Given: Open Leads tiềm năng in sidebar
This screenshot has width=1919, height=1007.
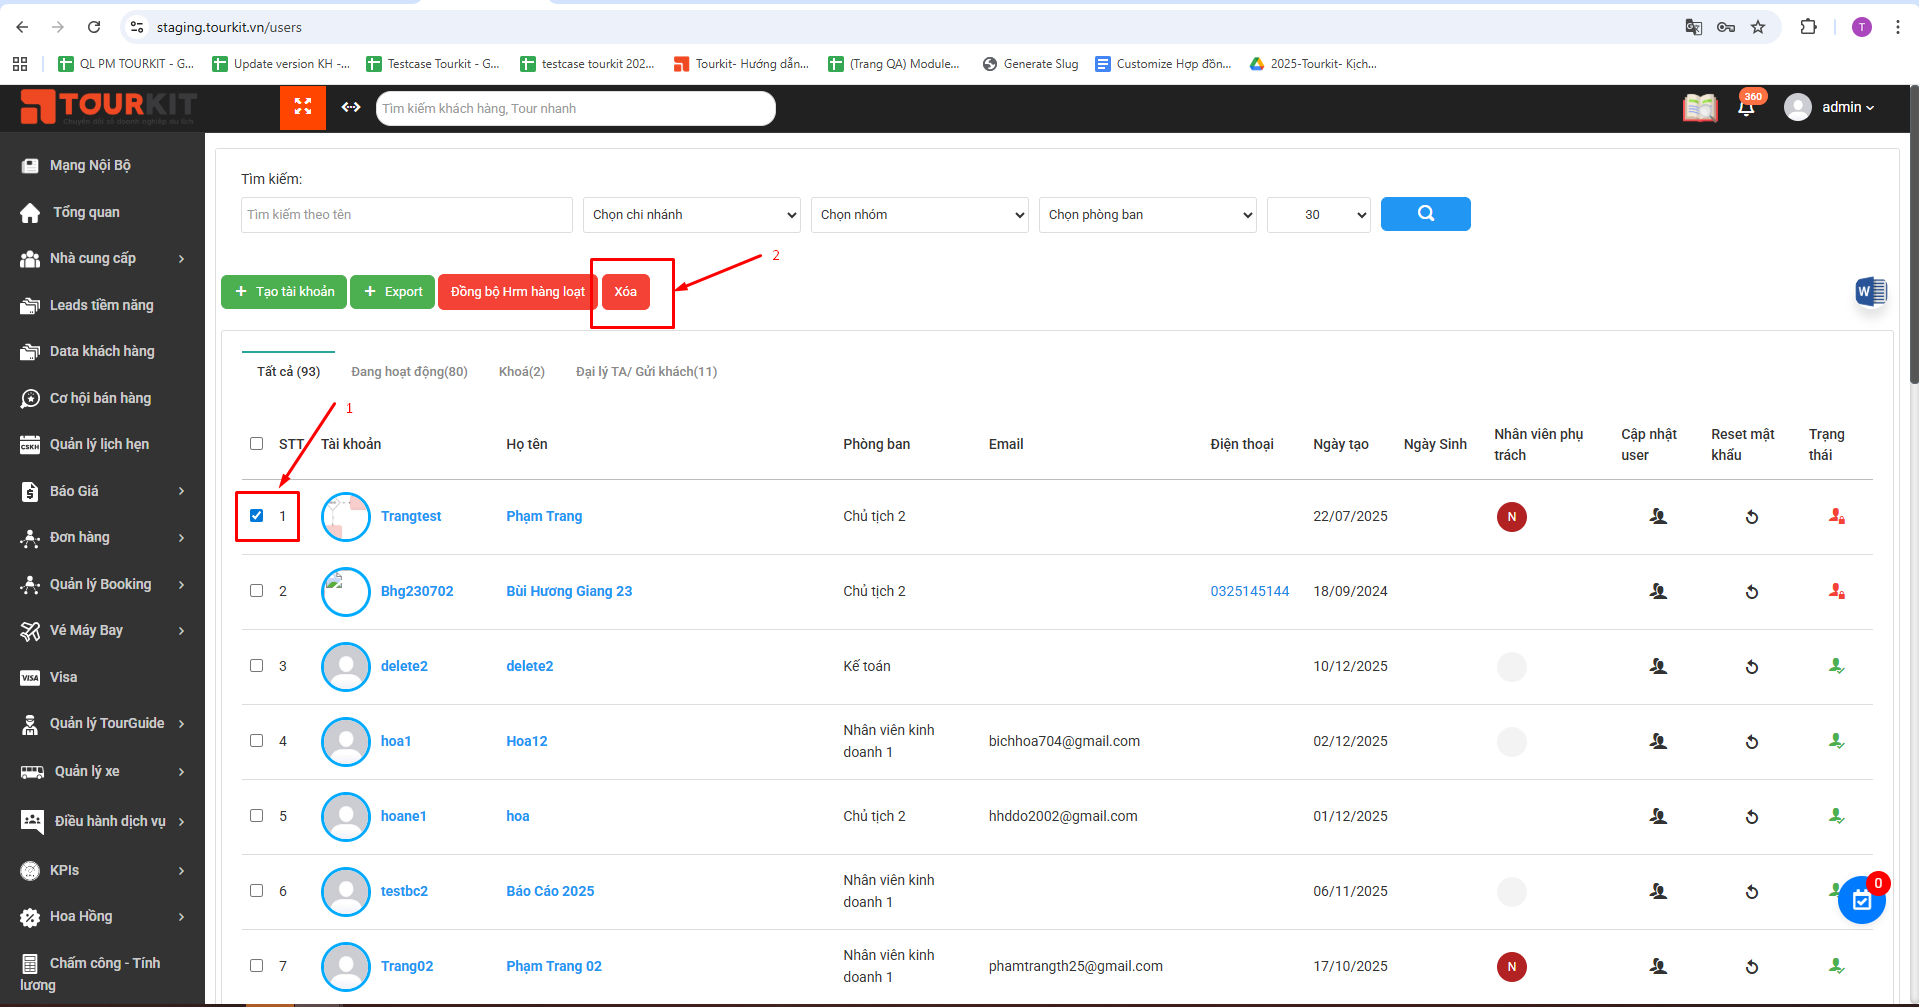Looking at the screenshot, I should tap(101, 305).
